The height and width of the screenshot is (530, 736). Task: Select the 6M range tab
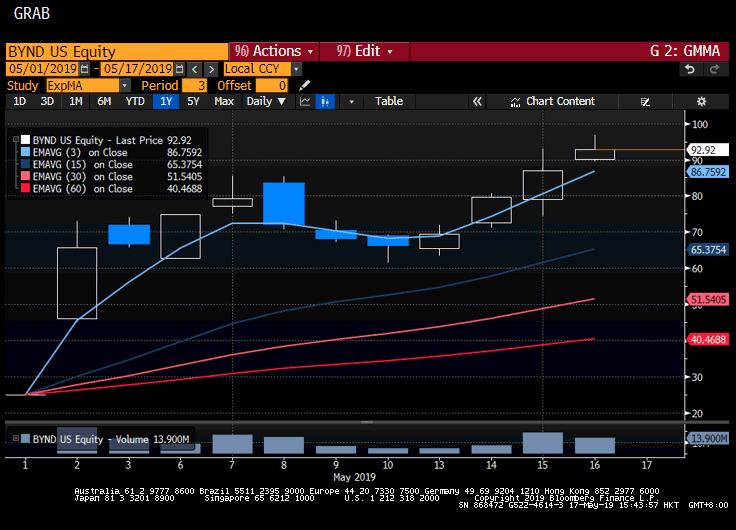104,101
